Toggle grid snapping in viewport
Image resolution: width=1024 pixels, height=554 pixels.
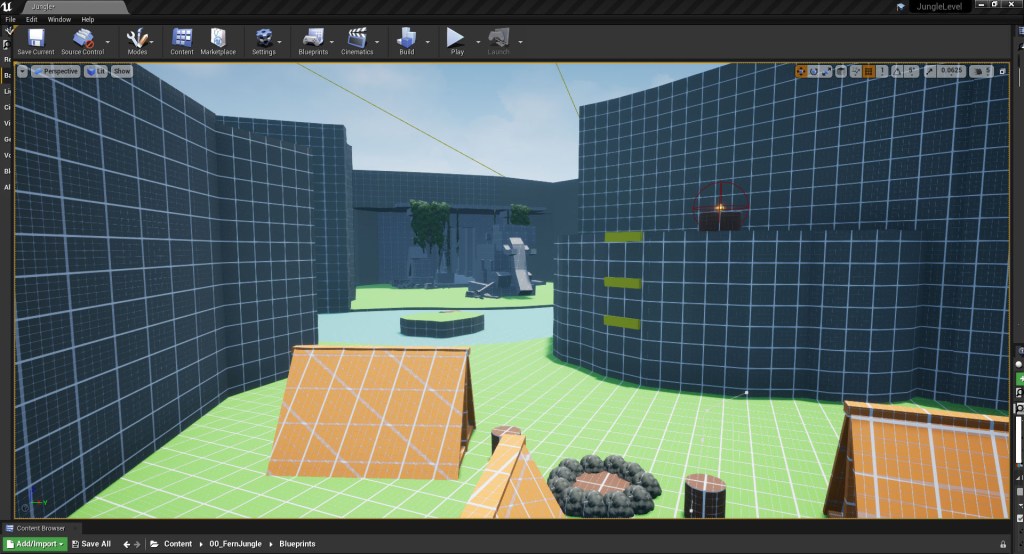pyautogui.click(x=868, y=71)
